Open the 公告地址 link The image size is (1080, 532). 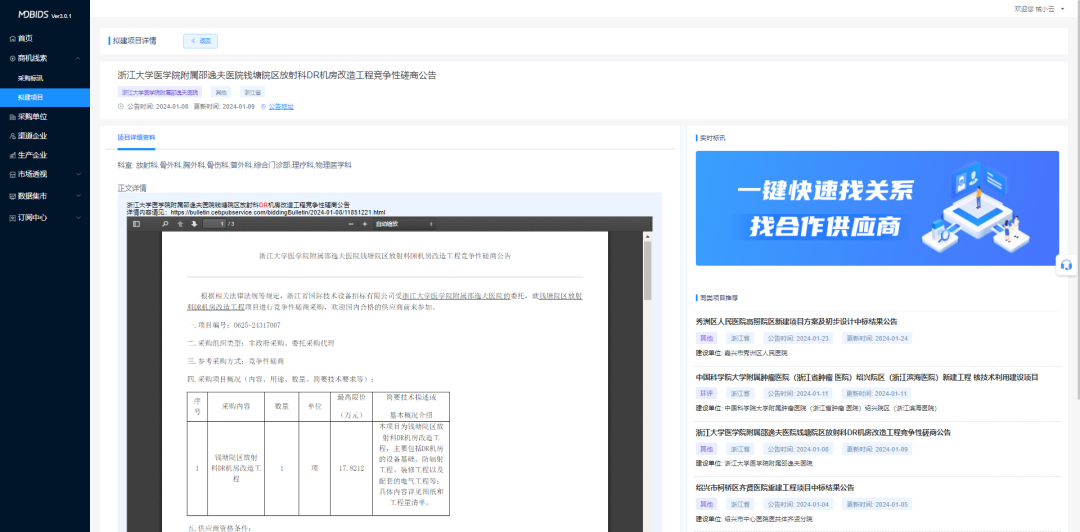tap(280, 106)
